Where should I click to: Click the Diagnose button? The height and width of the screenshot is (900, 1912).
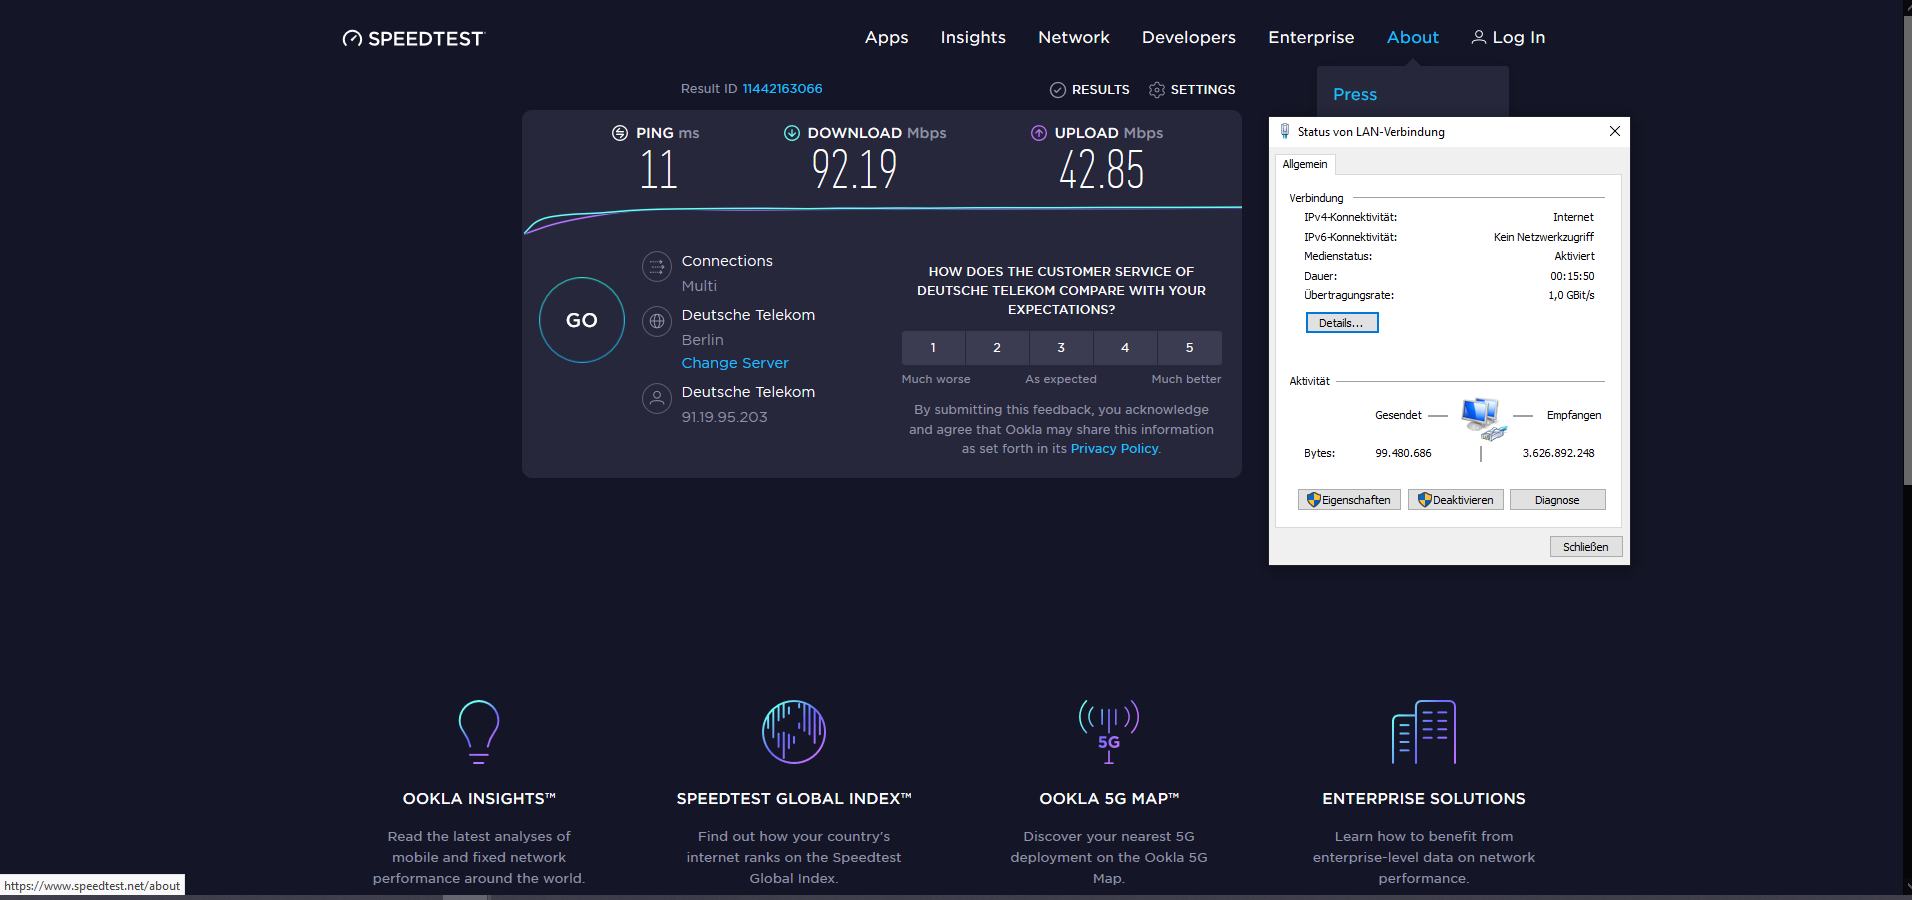(1557, 500)
